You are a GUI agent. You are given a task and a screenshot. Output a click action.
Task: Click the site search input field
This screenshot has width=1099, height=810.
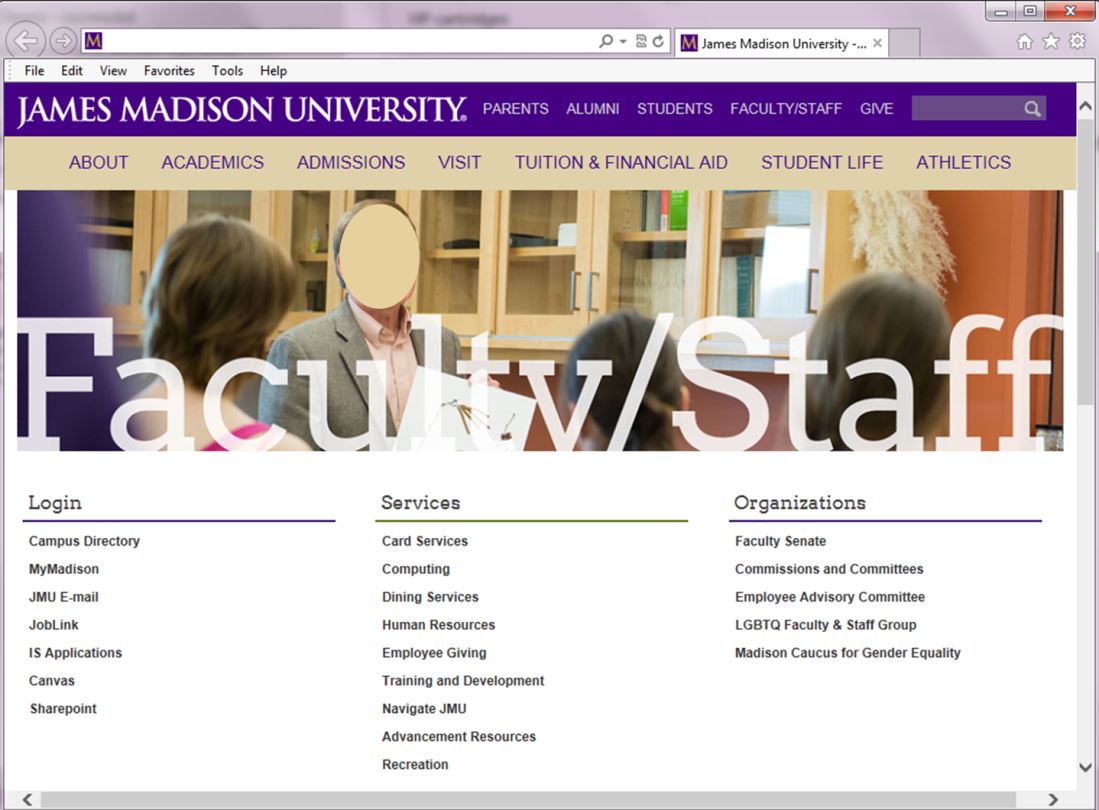point(966,108)
